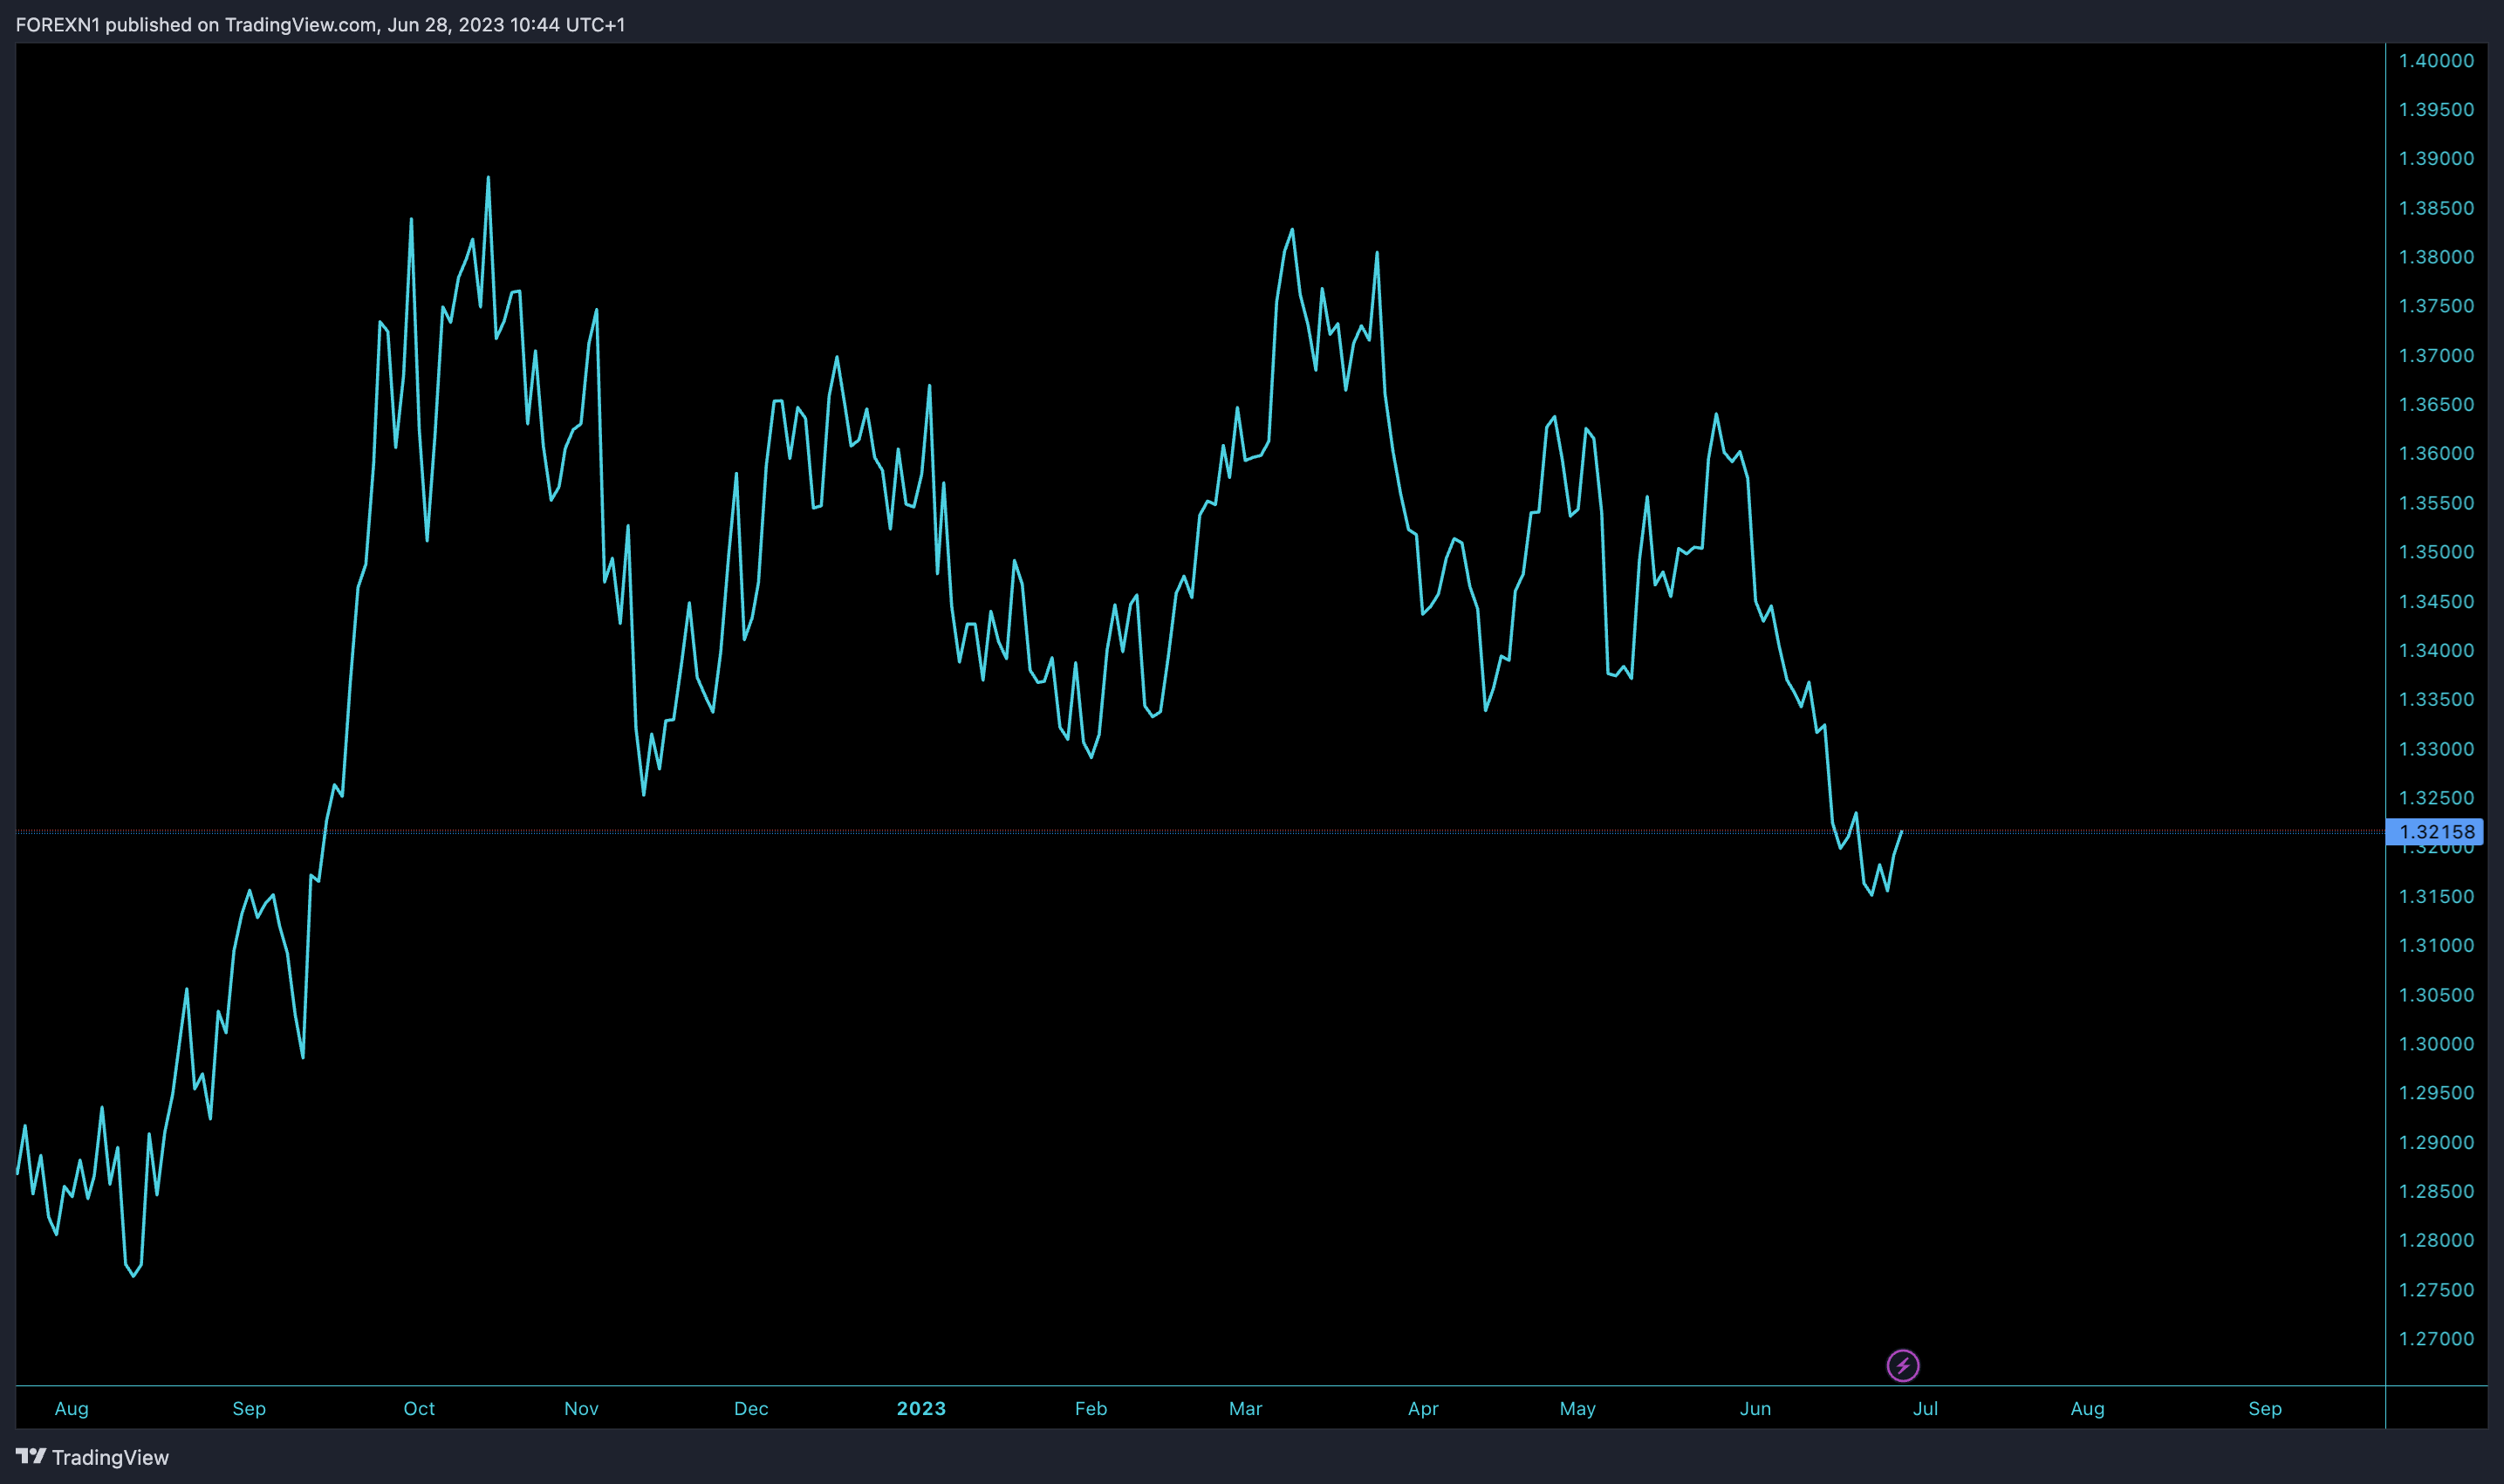Click the Apr label on time axis
The image size is (2504, 1484).
[x=1423, y=1408]
